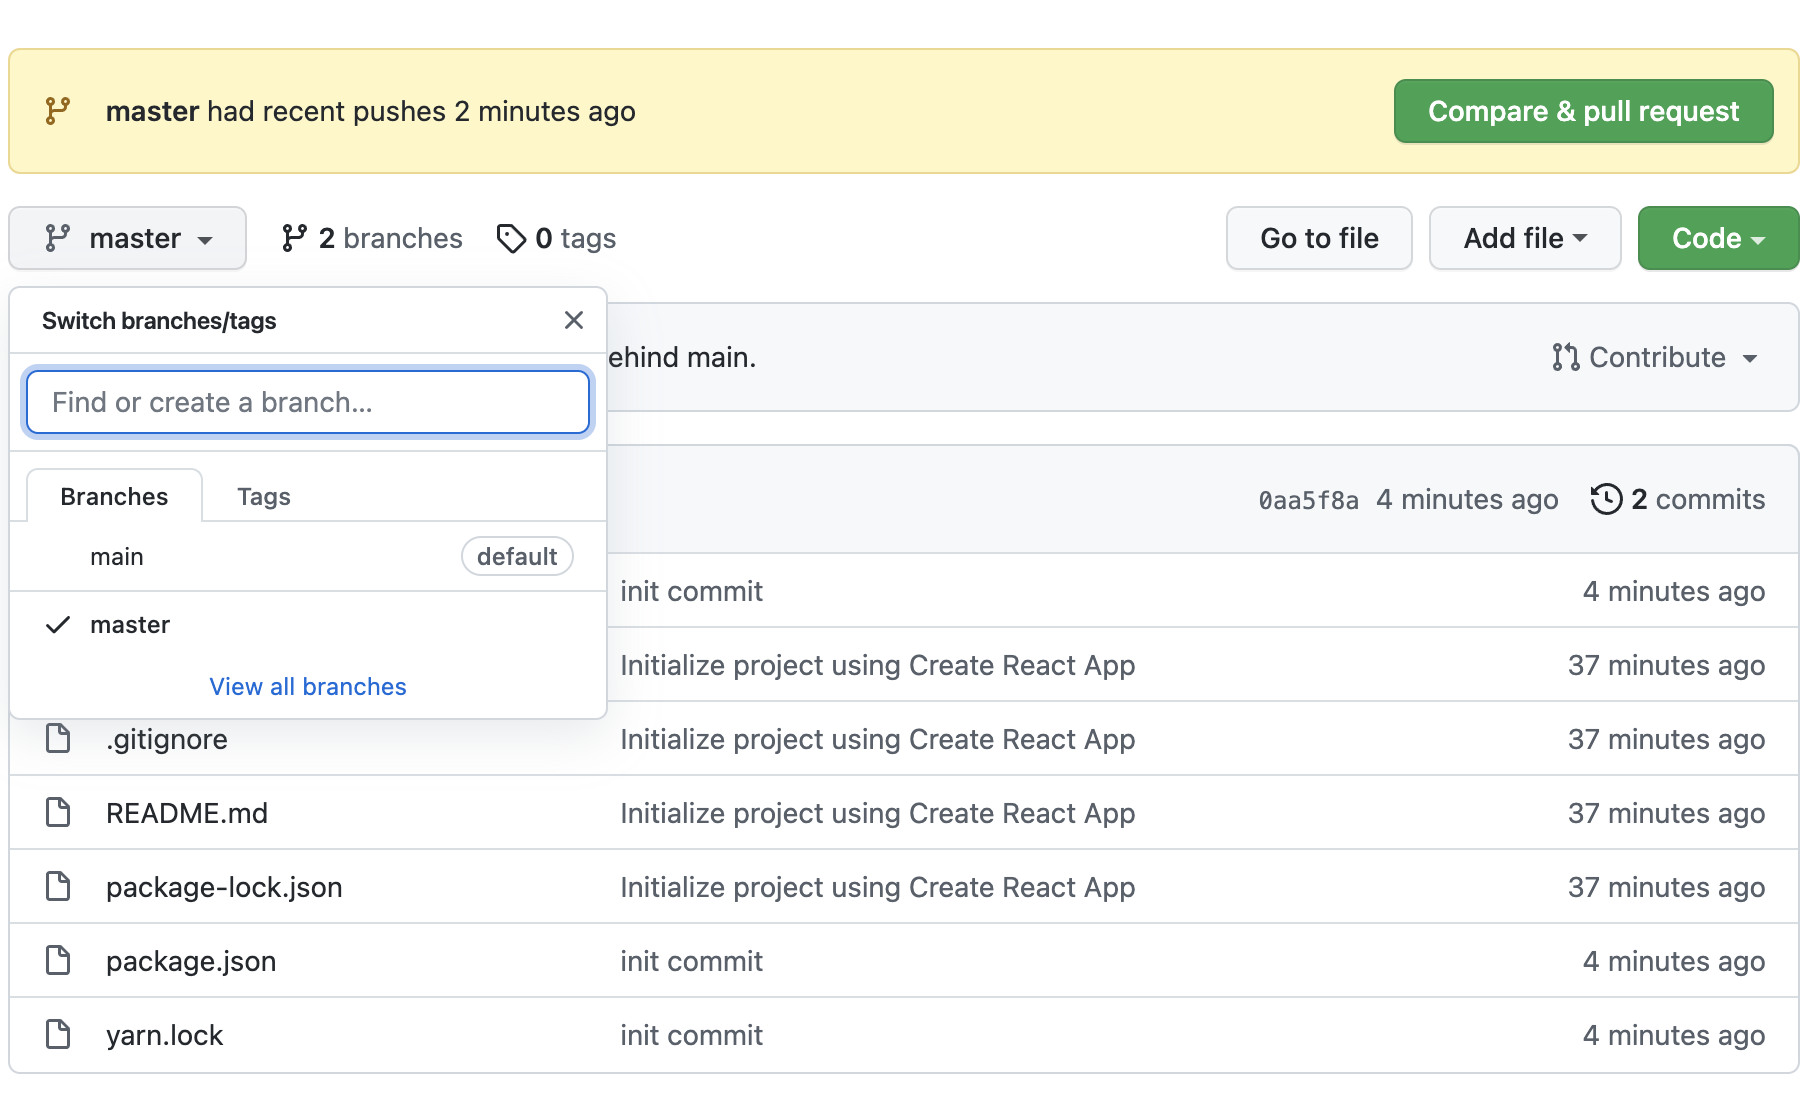Click the branch icon in yellow banner

click(x=58, y=111)
